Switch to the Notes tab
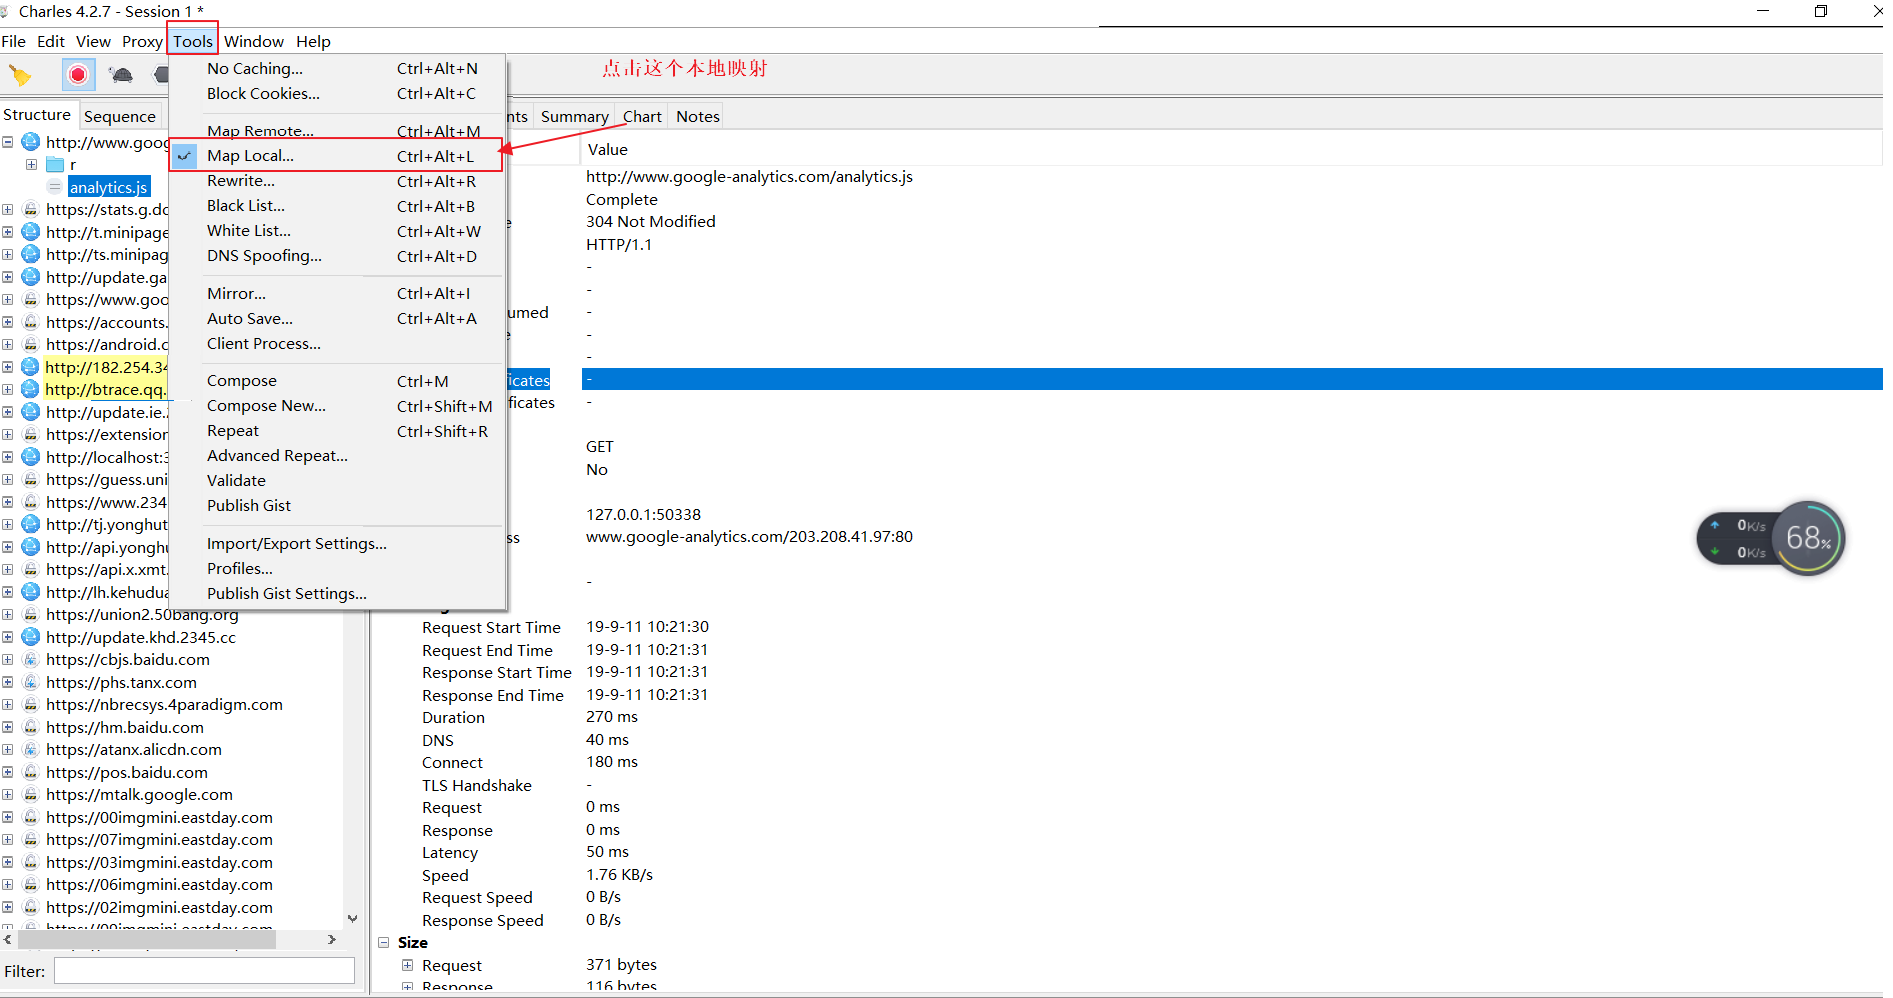This screenshot has height=998, width=1893. point(698,117)
